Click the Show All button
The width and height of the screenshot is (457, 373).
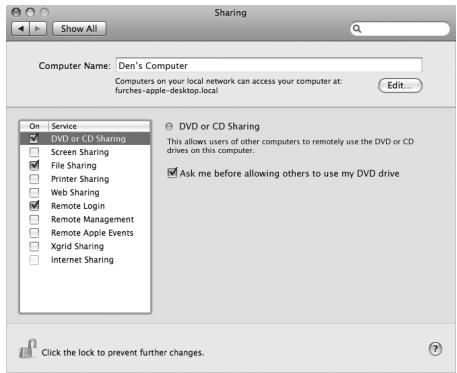coord(79,29)
